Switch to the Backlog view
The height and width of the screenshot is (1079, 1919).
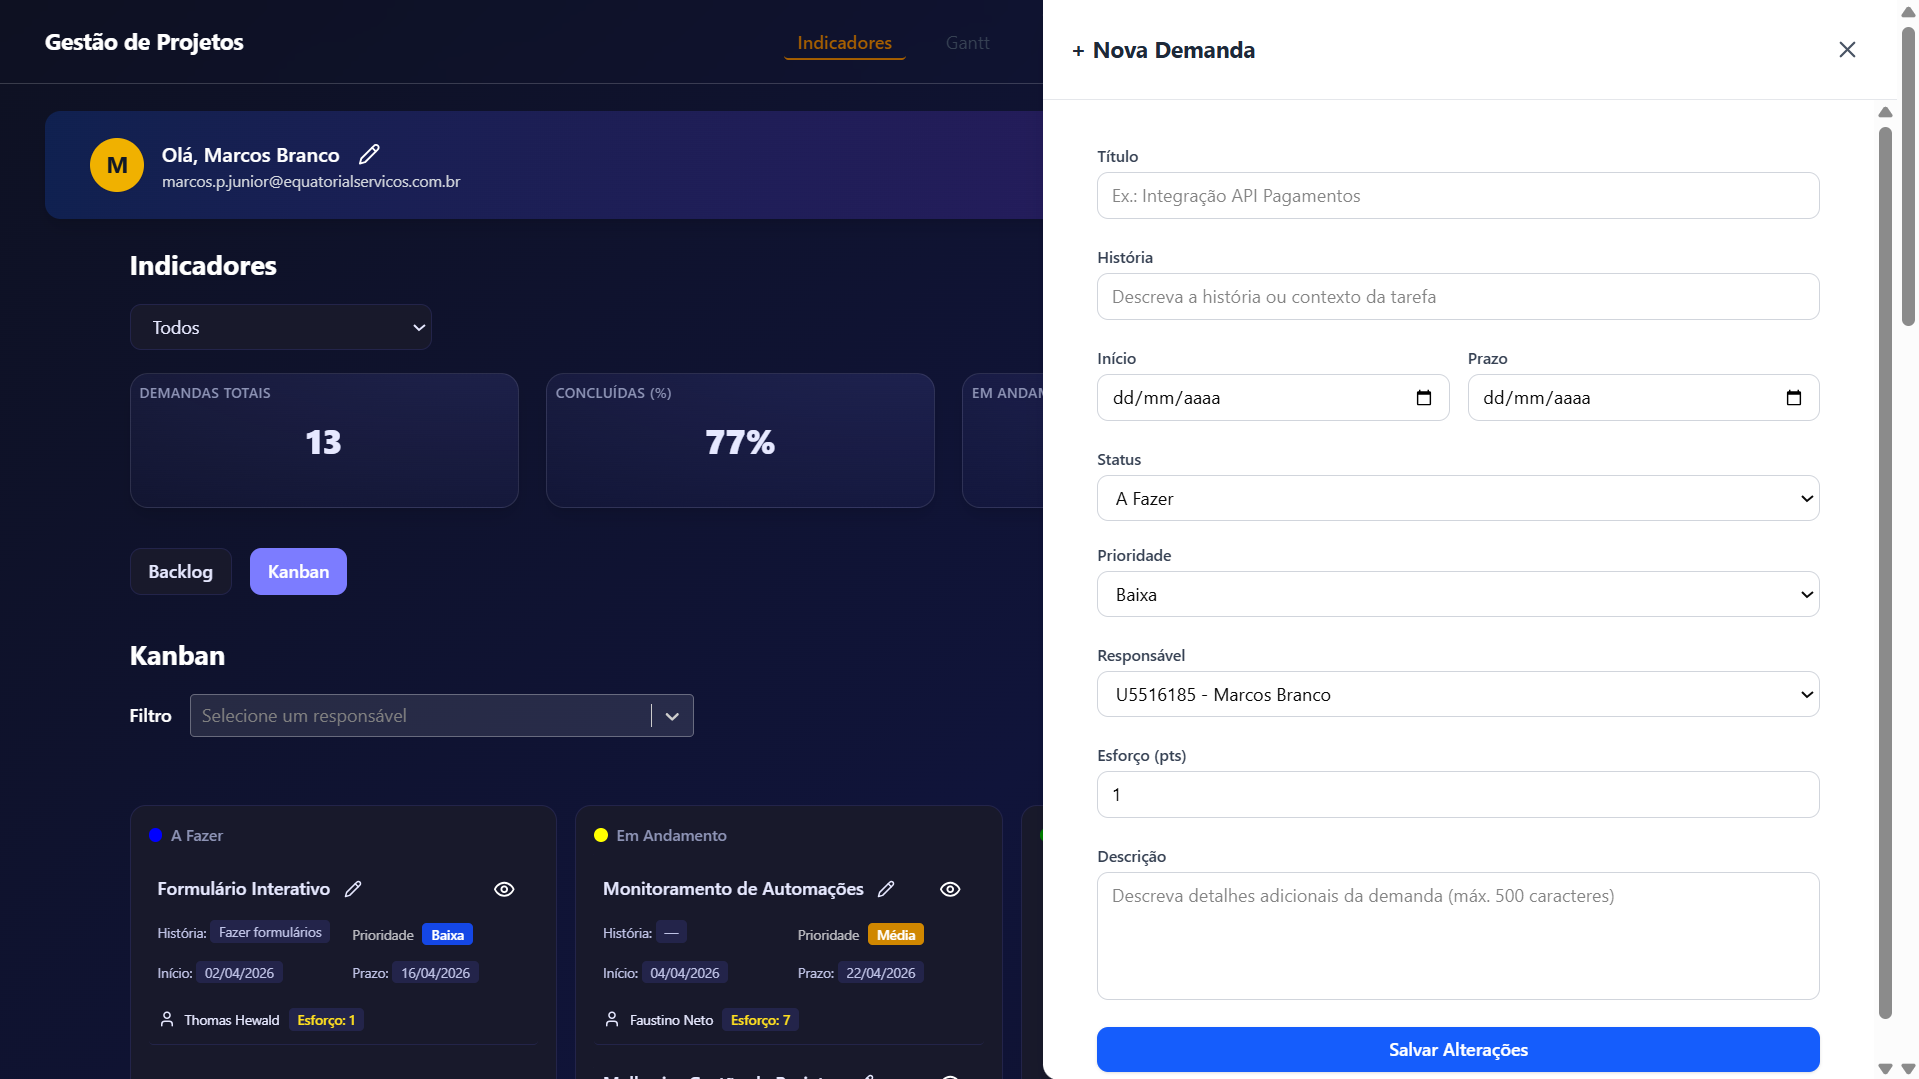click(181, 571)
